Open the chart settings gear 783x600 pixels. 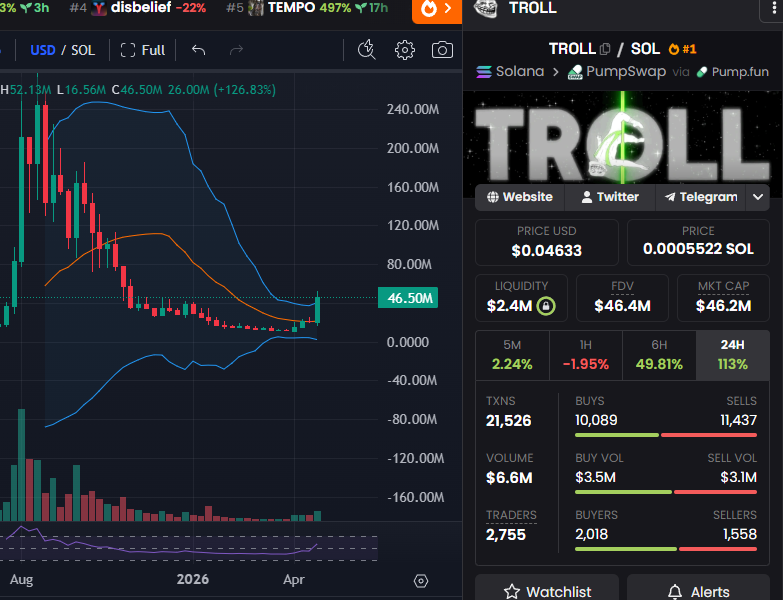click(x=404, y=50)
